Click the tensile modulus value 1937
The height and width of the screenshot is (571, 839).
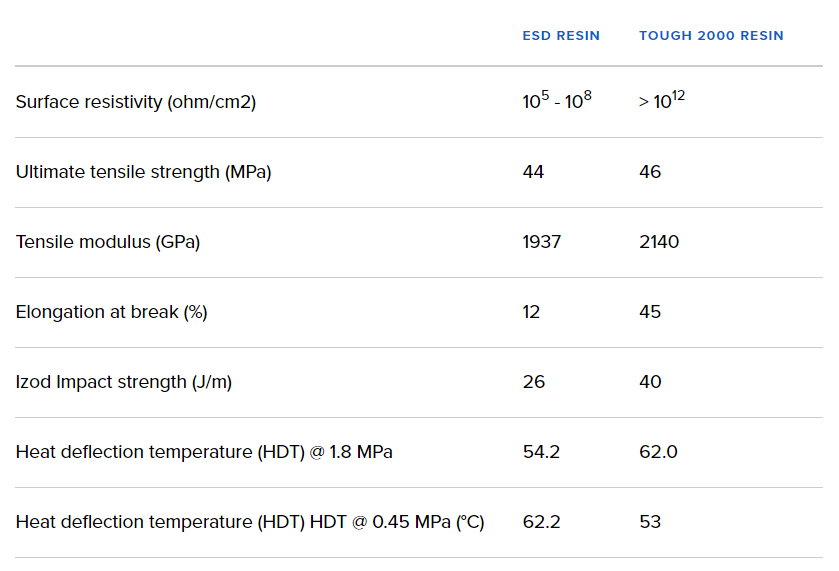[541, 242]
